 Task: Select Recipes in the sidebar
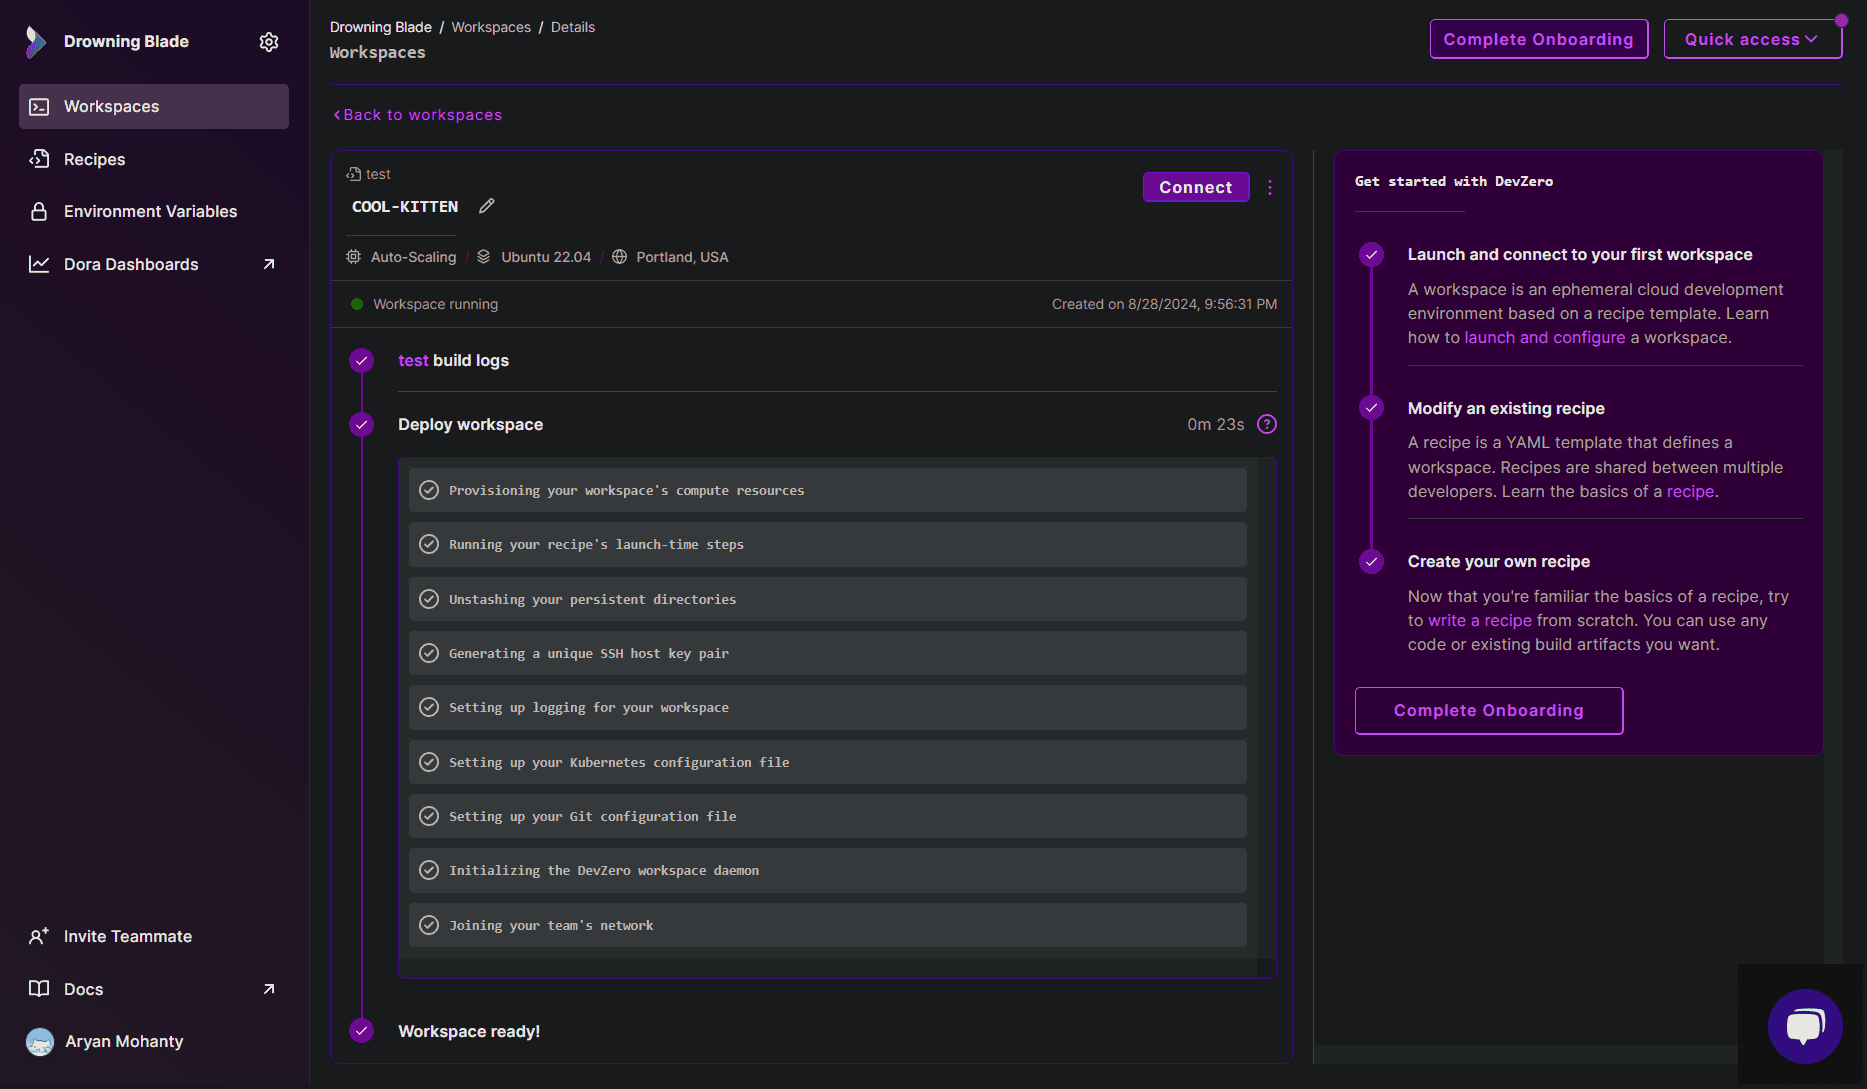click(x=94, y=159)
